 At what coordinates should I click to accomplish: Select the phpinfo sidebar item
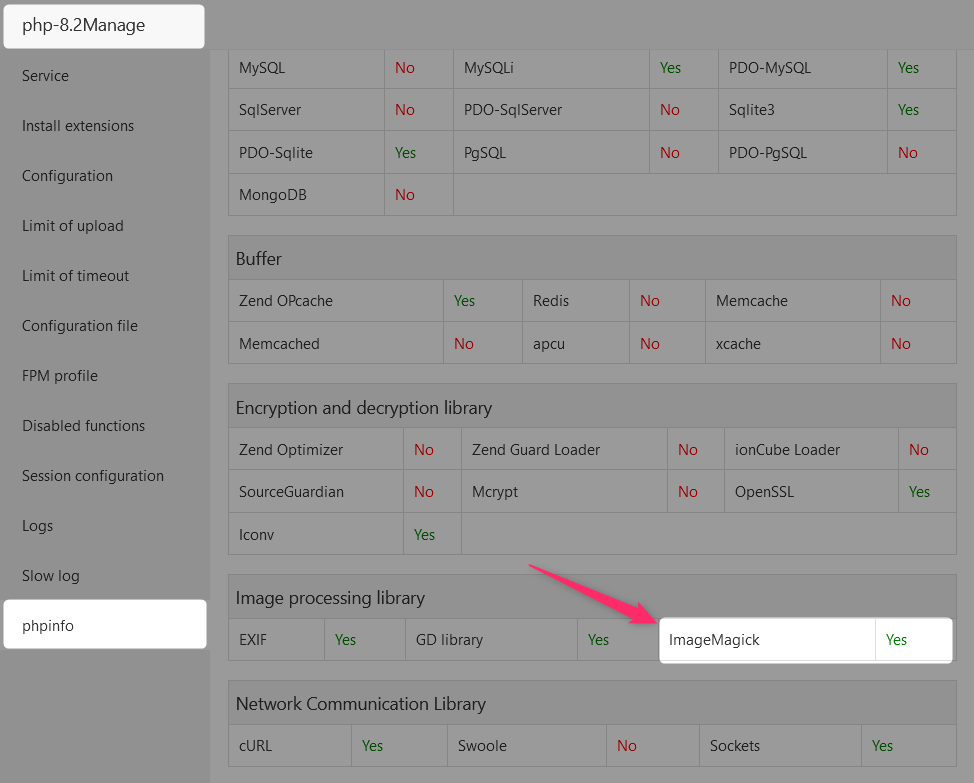(48, 626)
